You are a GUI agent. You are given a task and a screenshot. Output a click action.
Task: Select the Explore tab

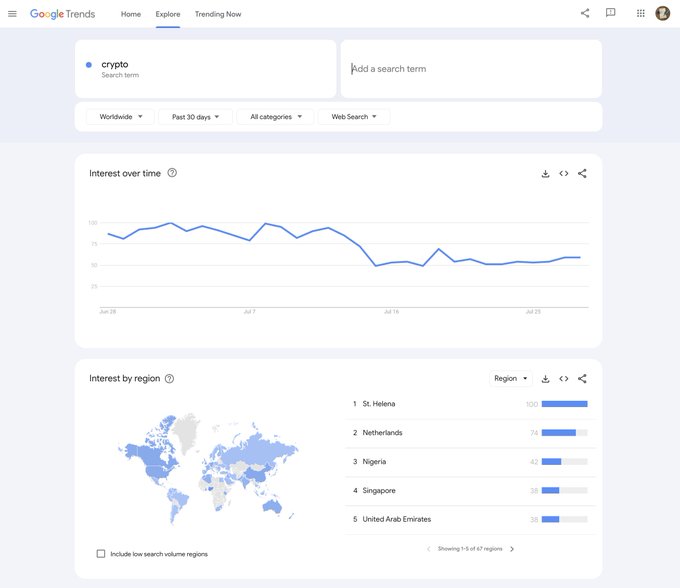tap(168, 14)
